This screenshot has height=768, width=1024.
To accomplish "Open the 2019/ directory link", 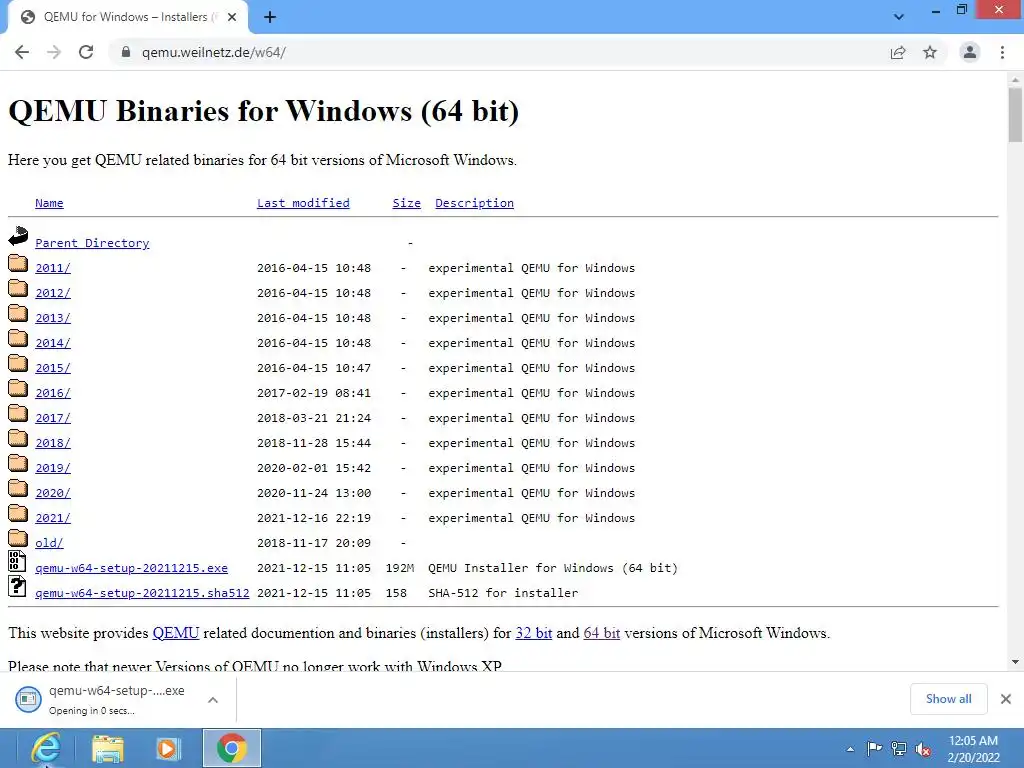I will 53,468.
